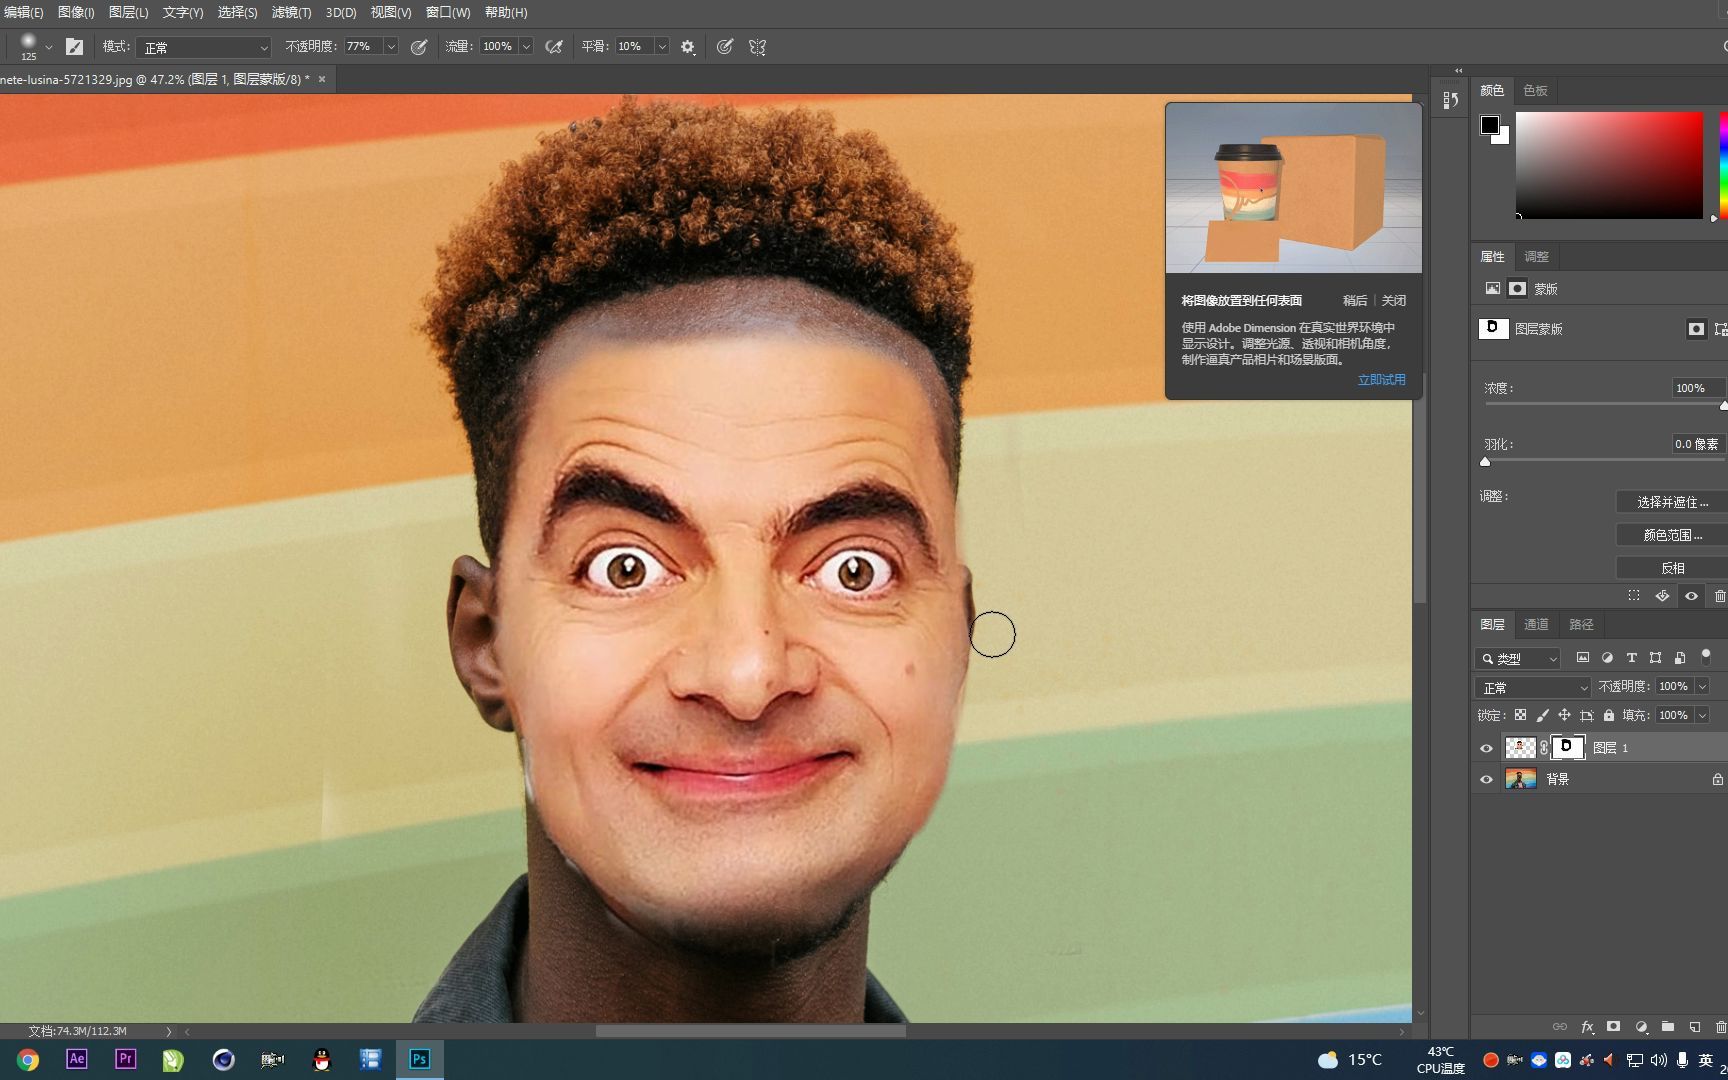Image resolution: width=1728 pixels, height=1080 pixels.
Task: Open the layer filter 类型 dropdown
Action: [x=1517, y=658]
